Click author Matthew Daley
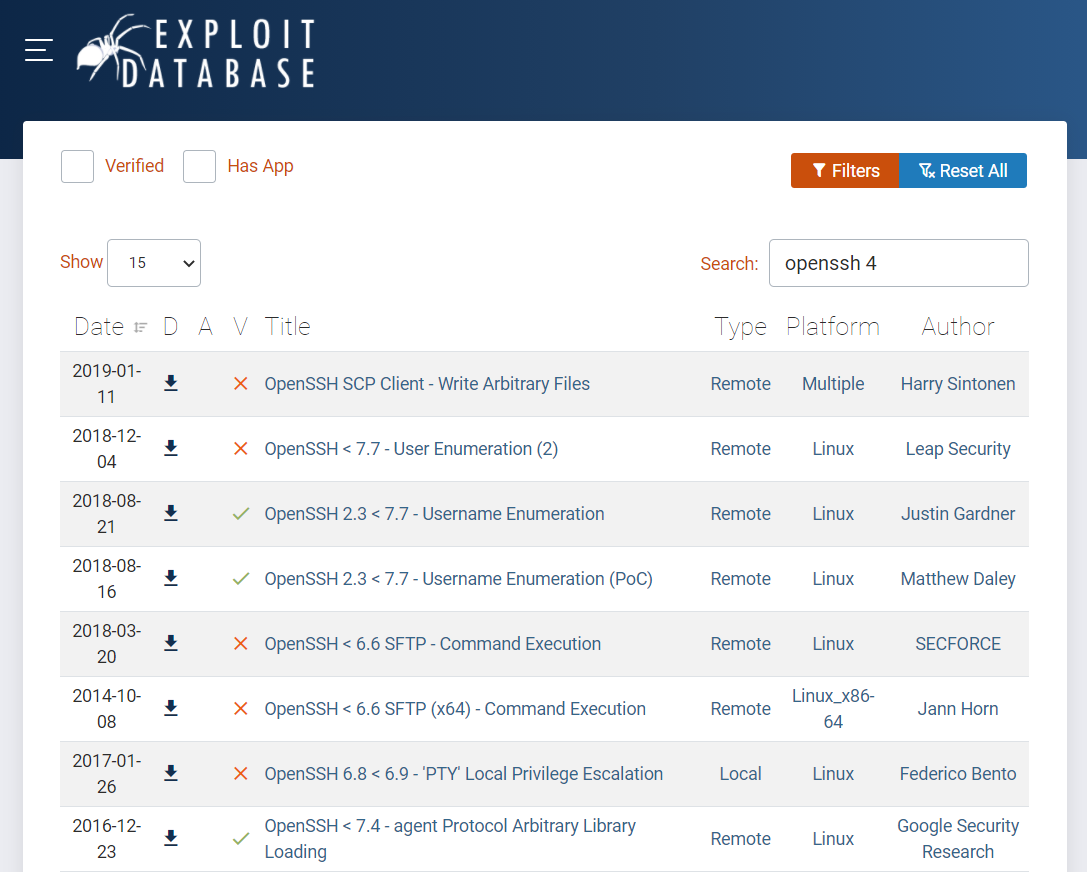Image resolution: width=1087 pixels, height=872 pixels. coord(958,579)
